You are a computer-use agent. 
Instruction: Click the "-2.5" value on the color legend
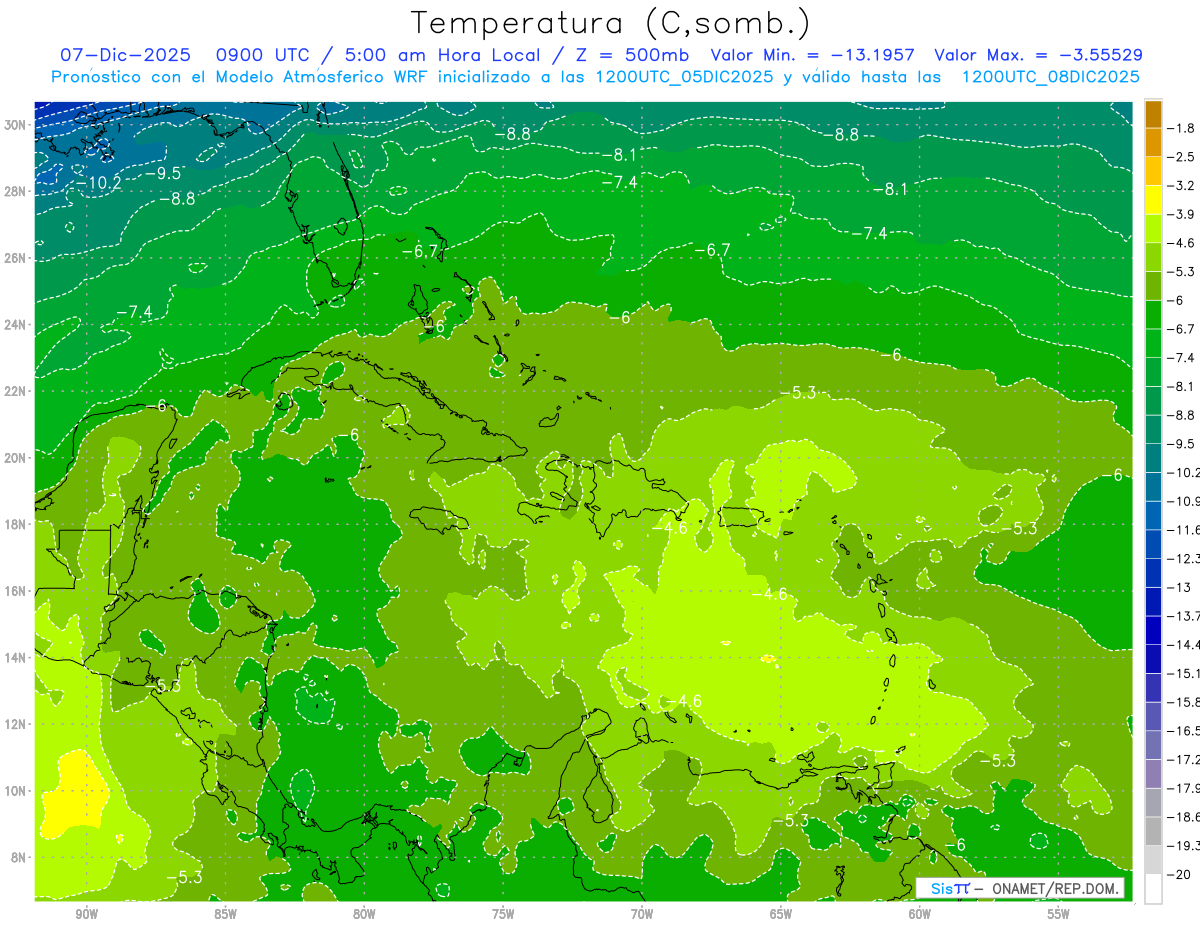(x=1182, y=157)
